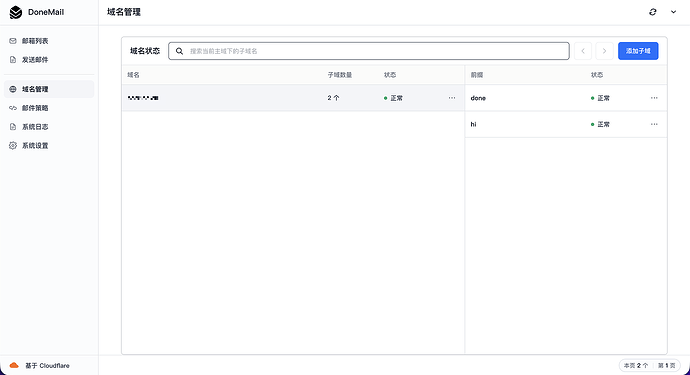690x375 pixels.
Task: Click the refresh icon in top bar
Action: tap(653, 12)
